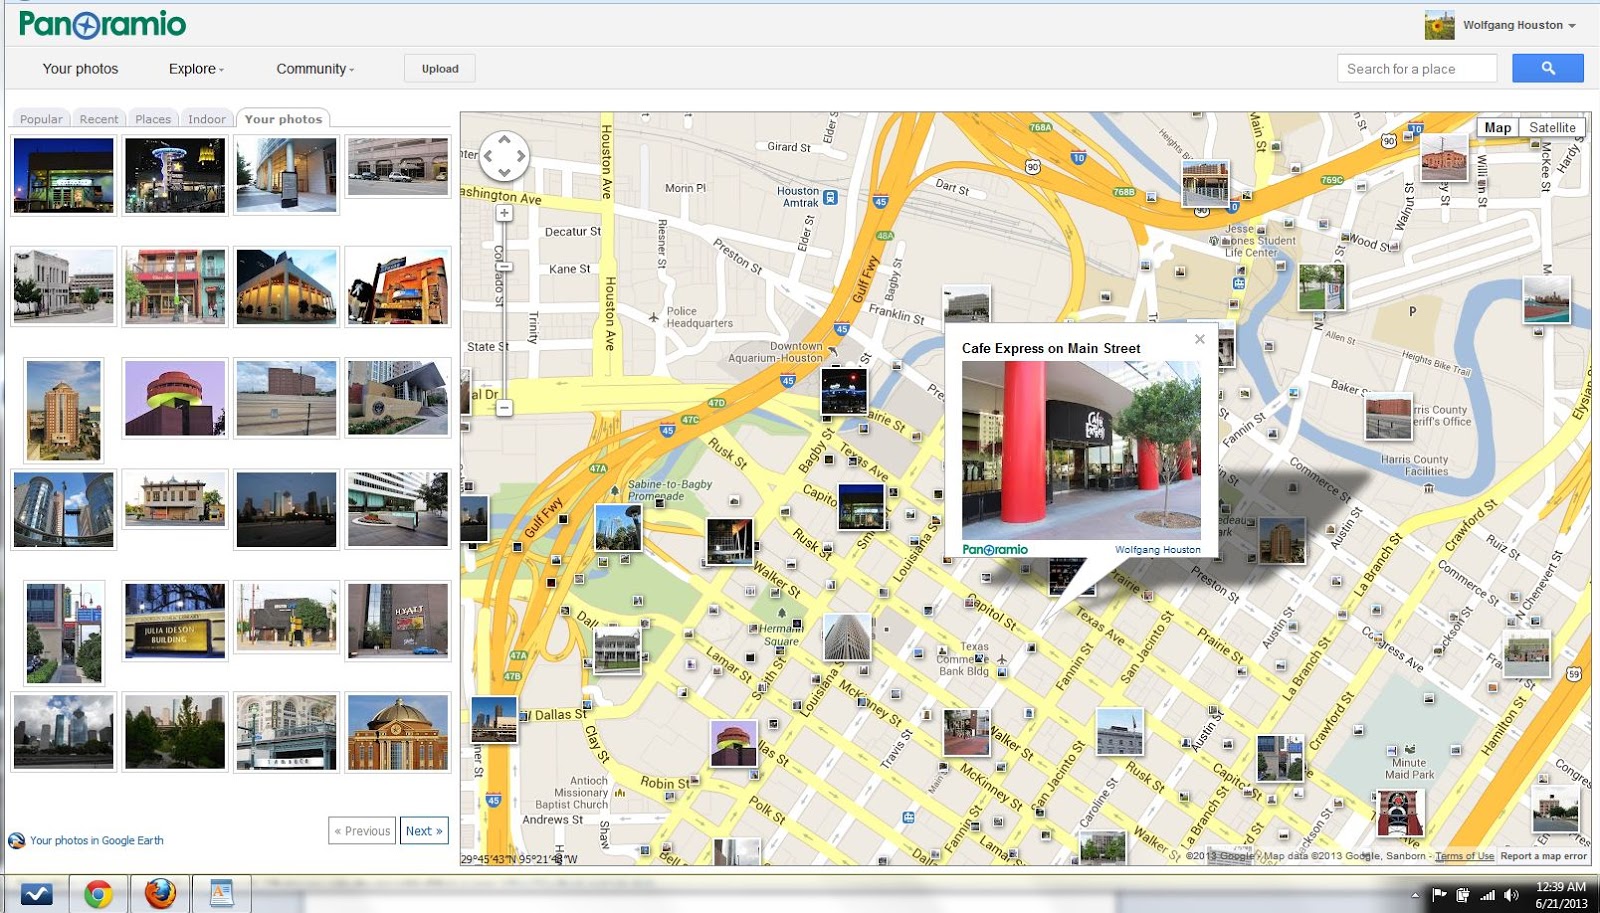Pan the map down with the arrow control
The height and width of the screenshot is (913, 1600).
pos(504,172)
